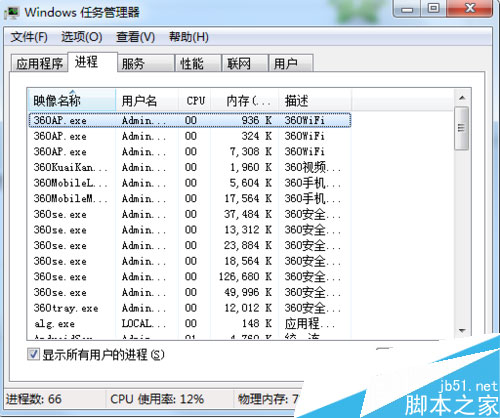Screen dimensions: 500x418
Task: Select the 360tray.exe process row
Action: coord(190,308)
